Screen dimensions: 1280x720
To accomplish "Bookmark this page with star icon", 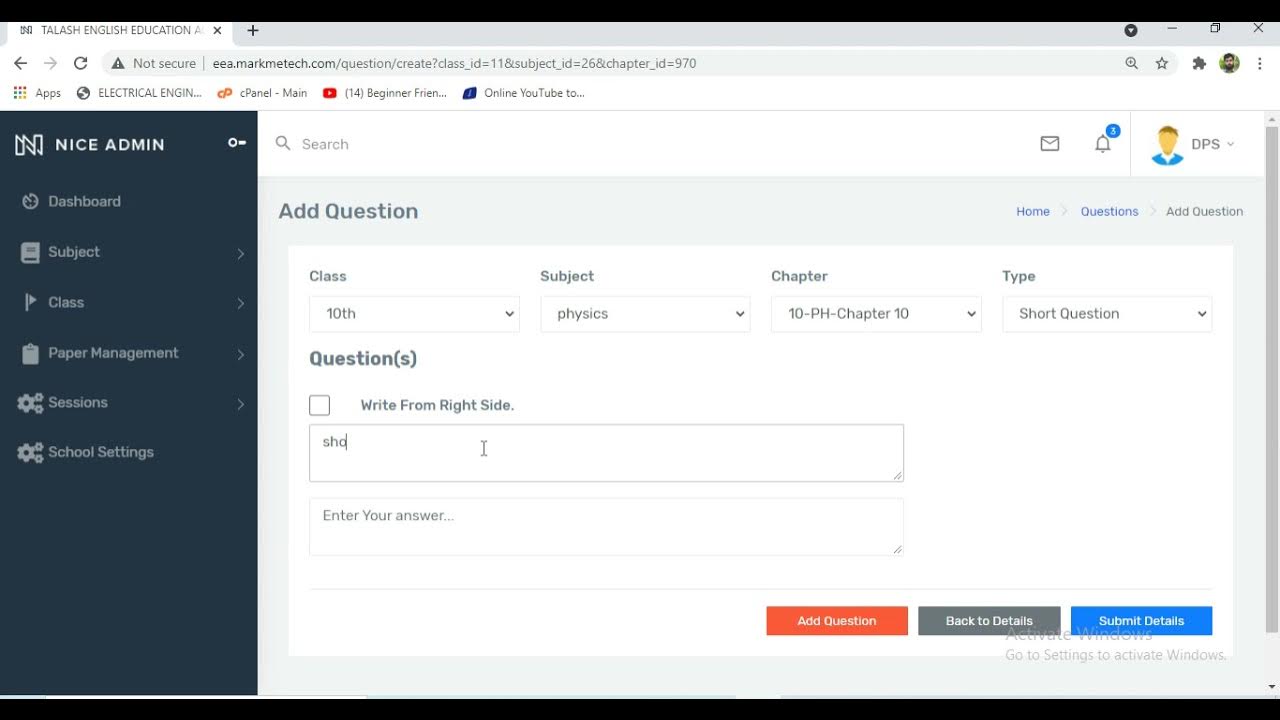I will (x=1162, y=63).
